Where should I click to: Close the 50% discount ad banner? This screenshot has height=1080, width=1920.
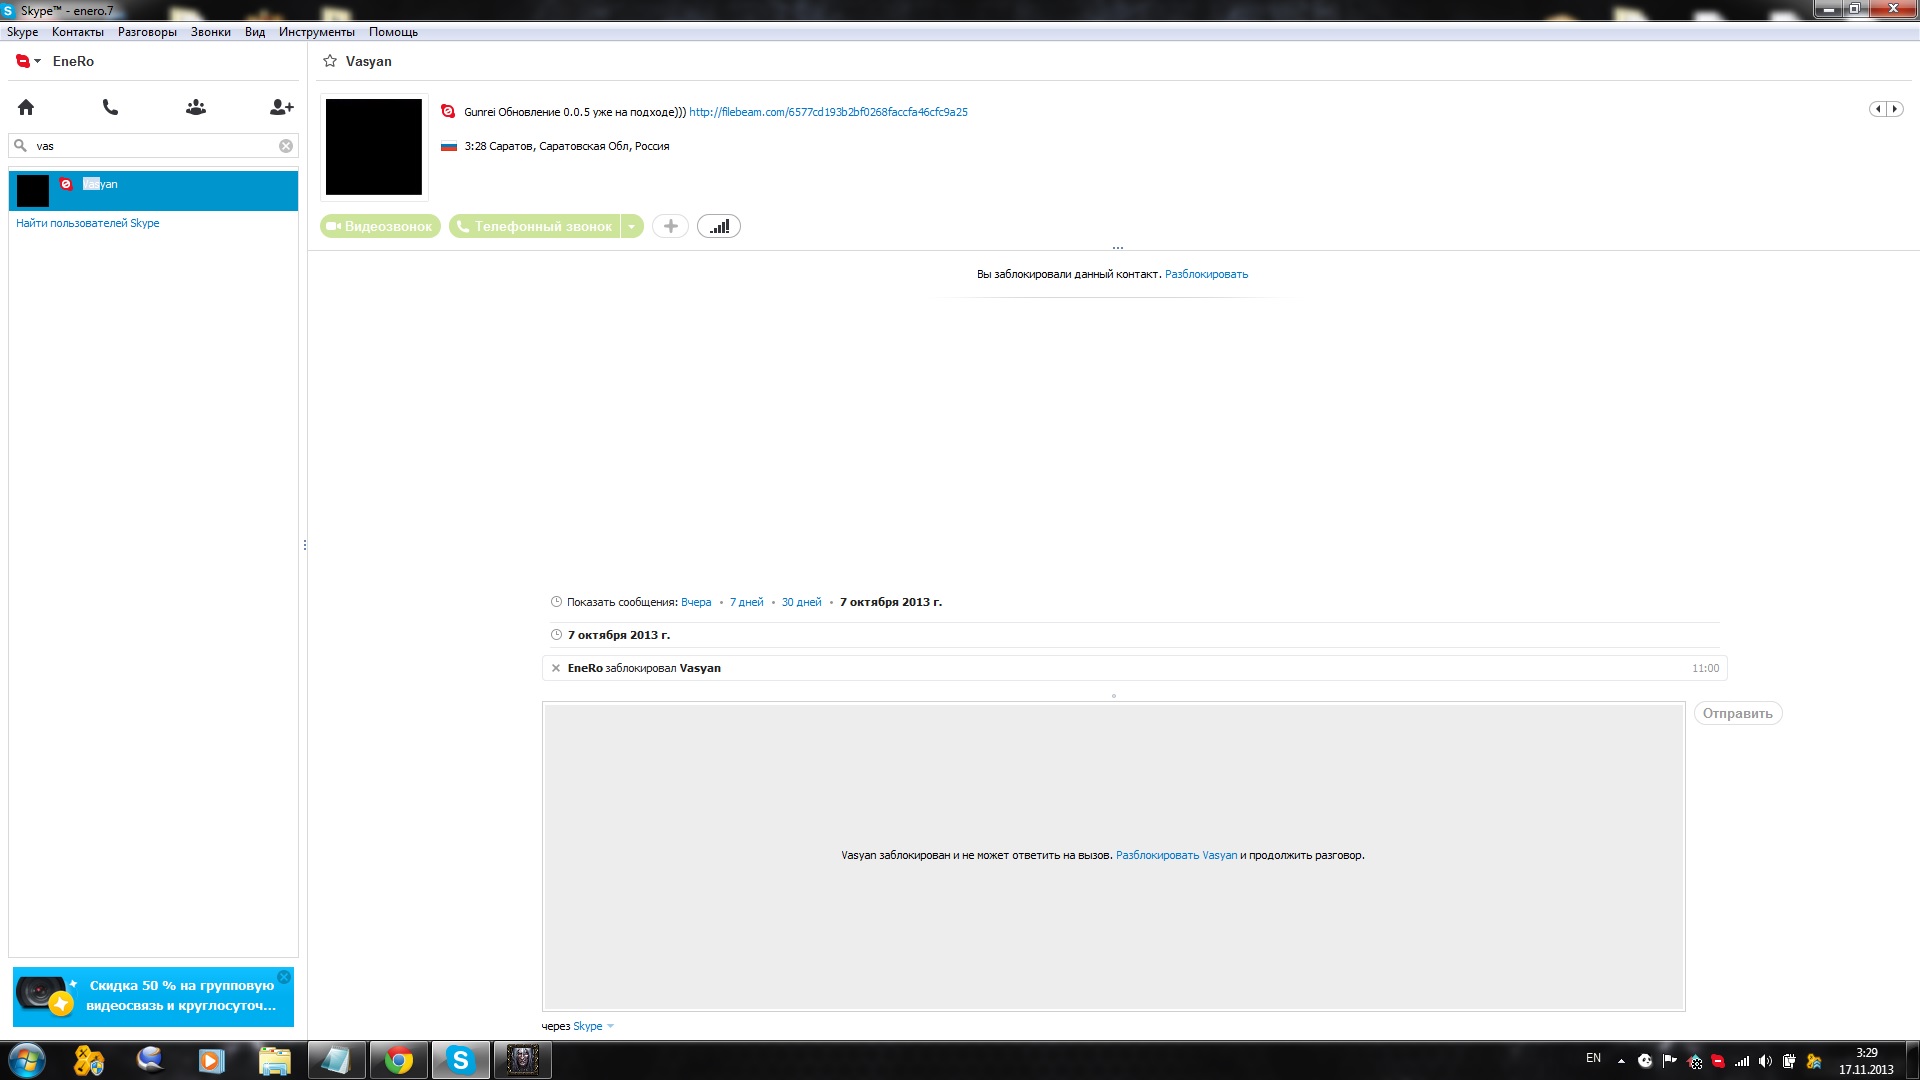point(284,977)
